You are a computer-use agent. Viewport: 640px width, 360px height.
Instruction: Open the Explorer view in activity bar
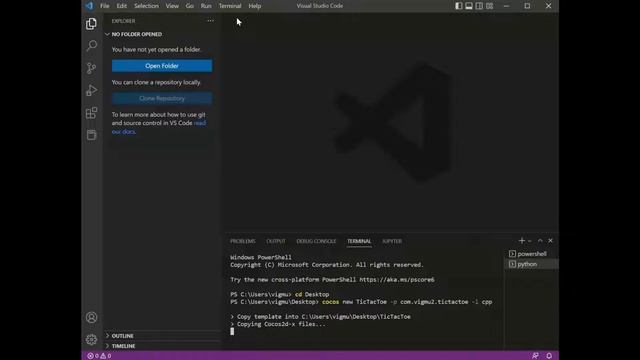click(x=91, y=24)
